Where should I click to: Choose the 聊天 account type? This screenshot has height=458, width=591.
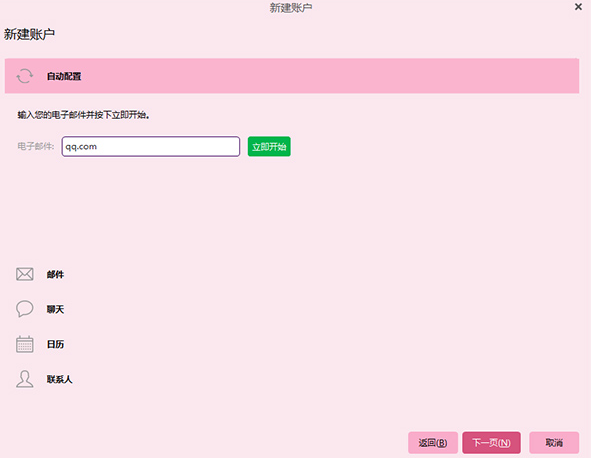55,309
